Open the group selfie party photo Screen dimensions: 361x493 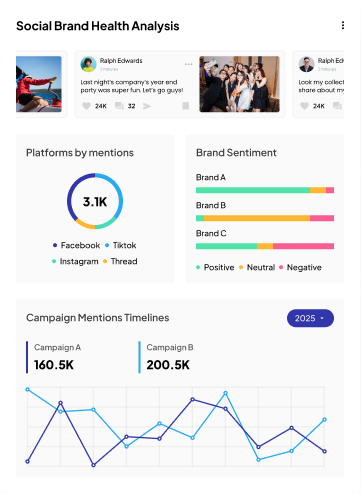point(239,84)
